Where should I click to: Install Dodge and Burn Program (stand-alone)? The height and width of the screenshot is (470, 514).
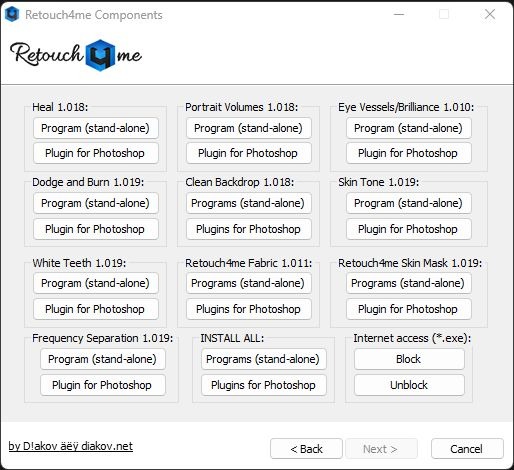[x=96, y=203]
